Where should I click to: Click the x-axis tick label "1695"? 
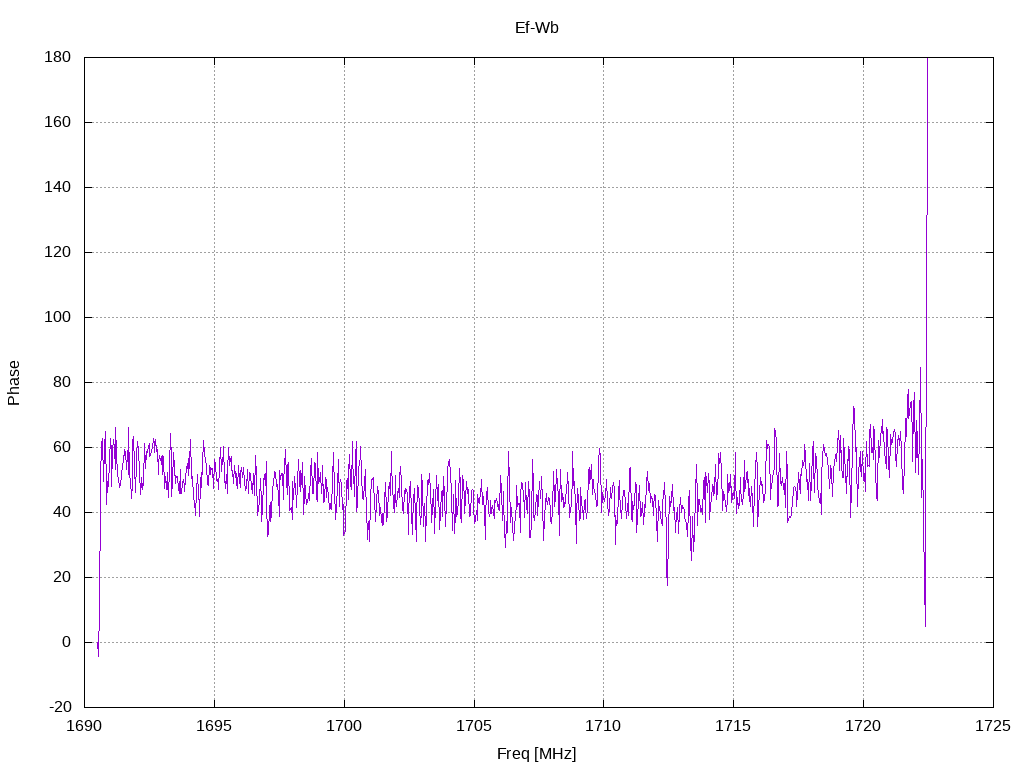click(x=214, y=726)
